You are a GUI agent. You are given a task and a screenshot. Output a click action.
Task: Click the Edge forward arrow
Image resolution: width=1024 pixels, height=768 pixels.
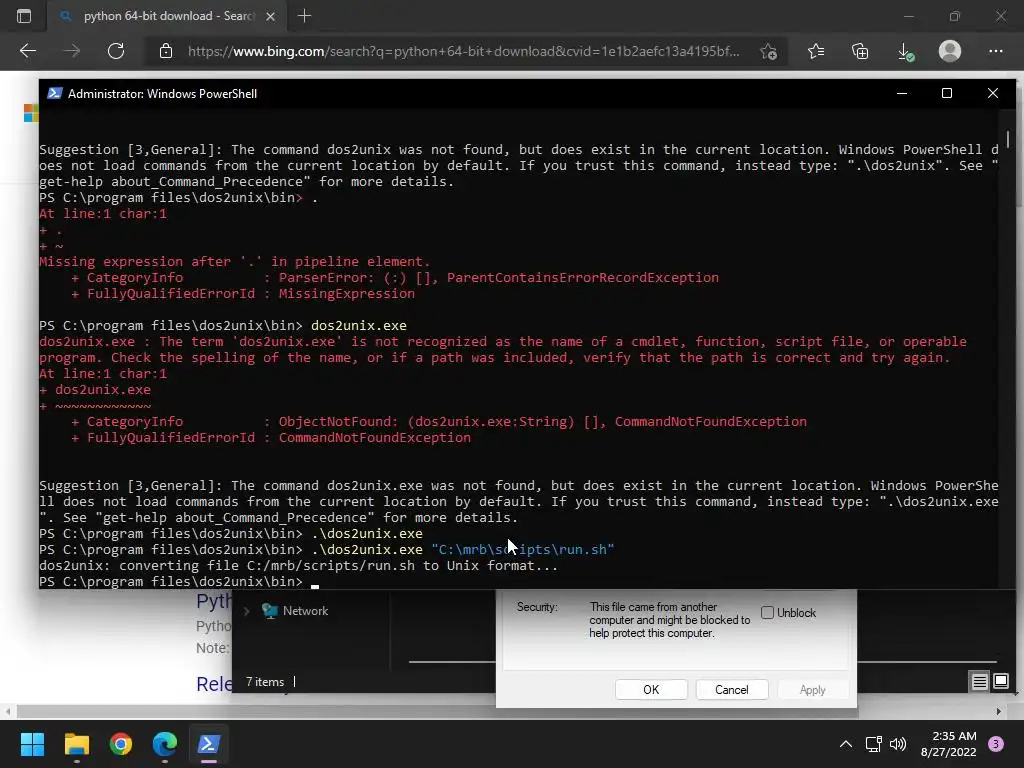72,51
